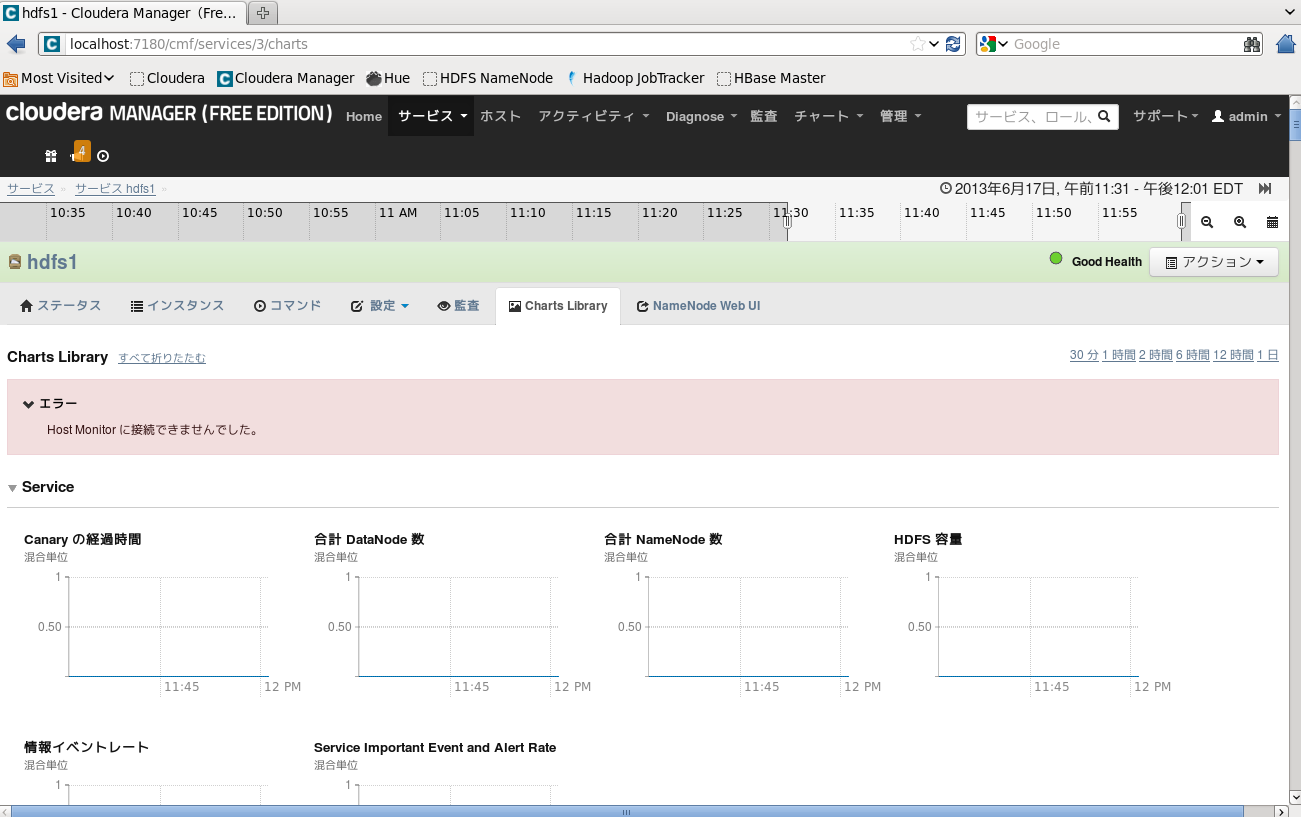The image size is (1301, 817).
Task: Set time range to 30 分
Action: point(1084,355)
